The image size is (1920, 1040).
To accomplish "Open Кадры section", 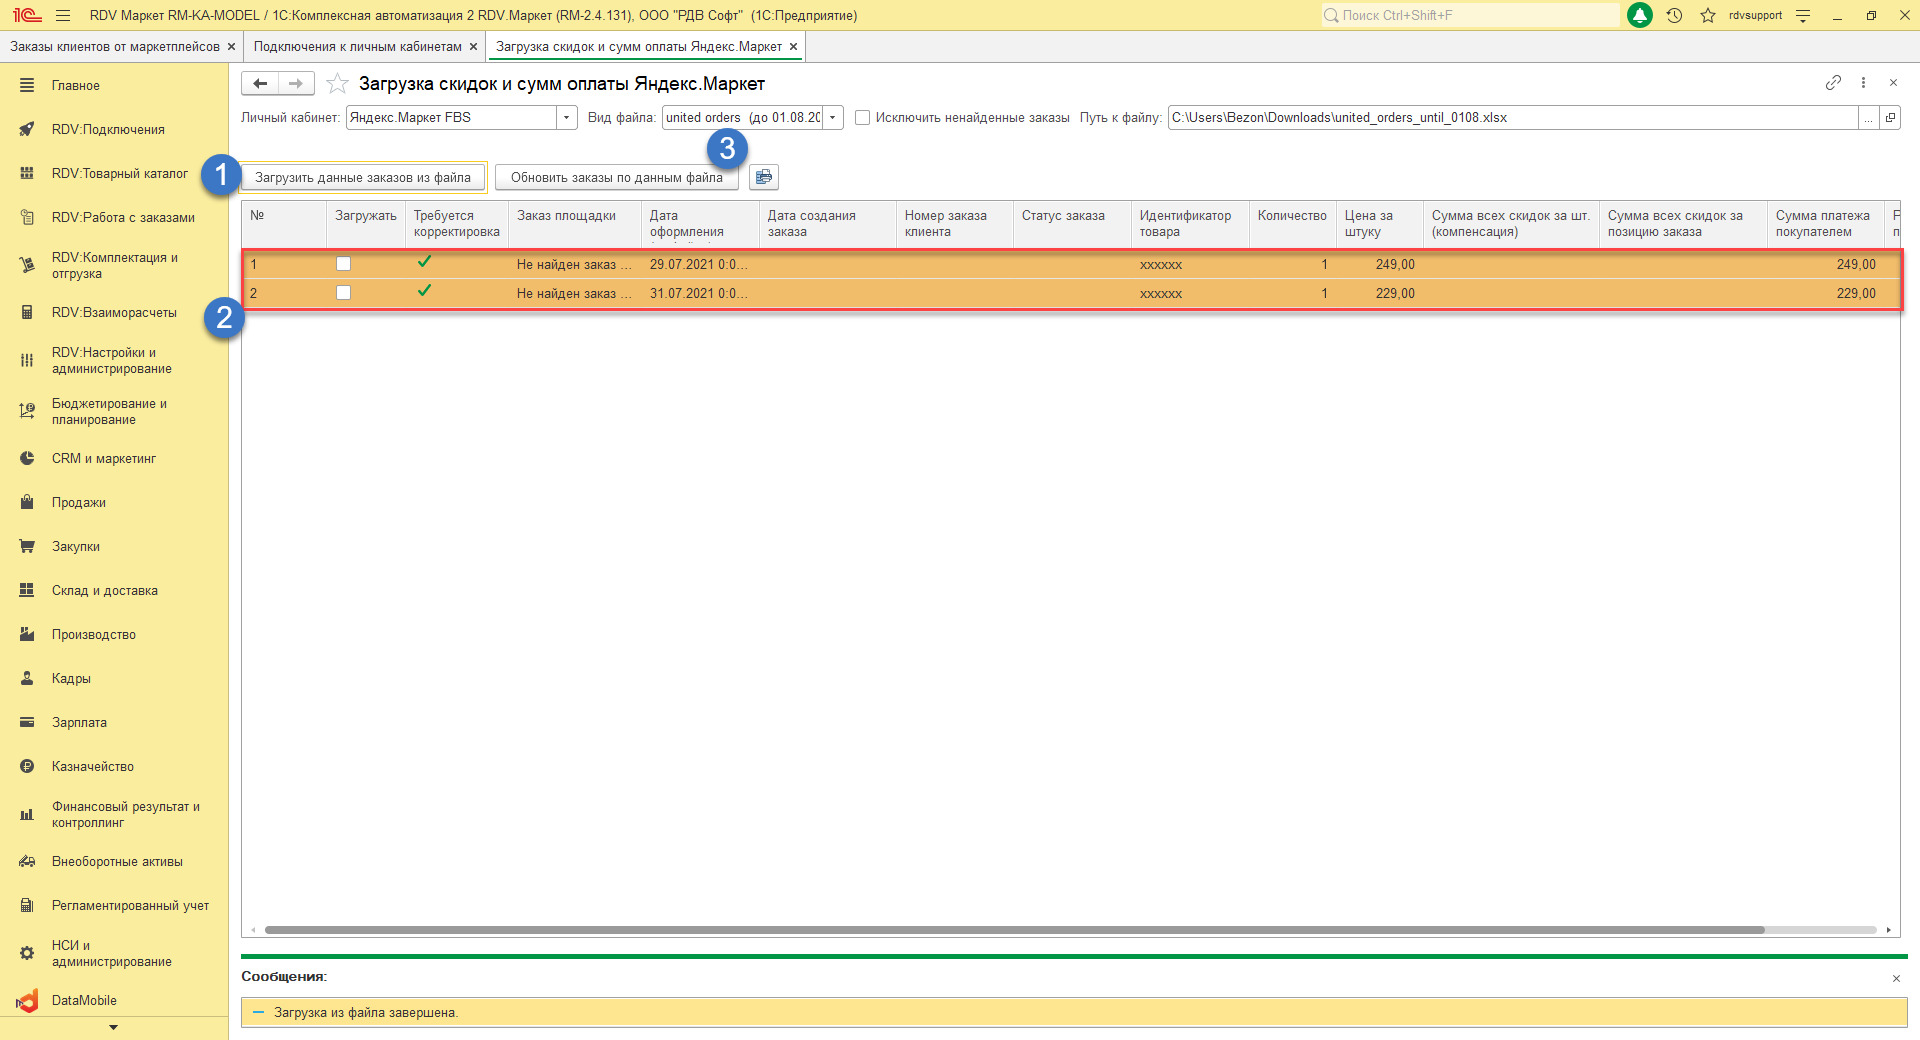I will [x=71, y=678].
